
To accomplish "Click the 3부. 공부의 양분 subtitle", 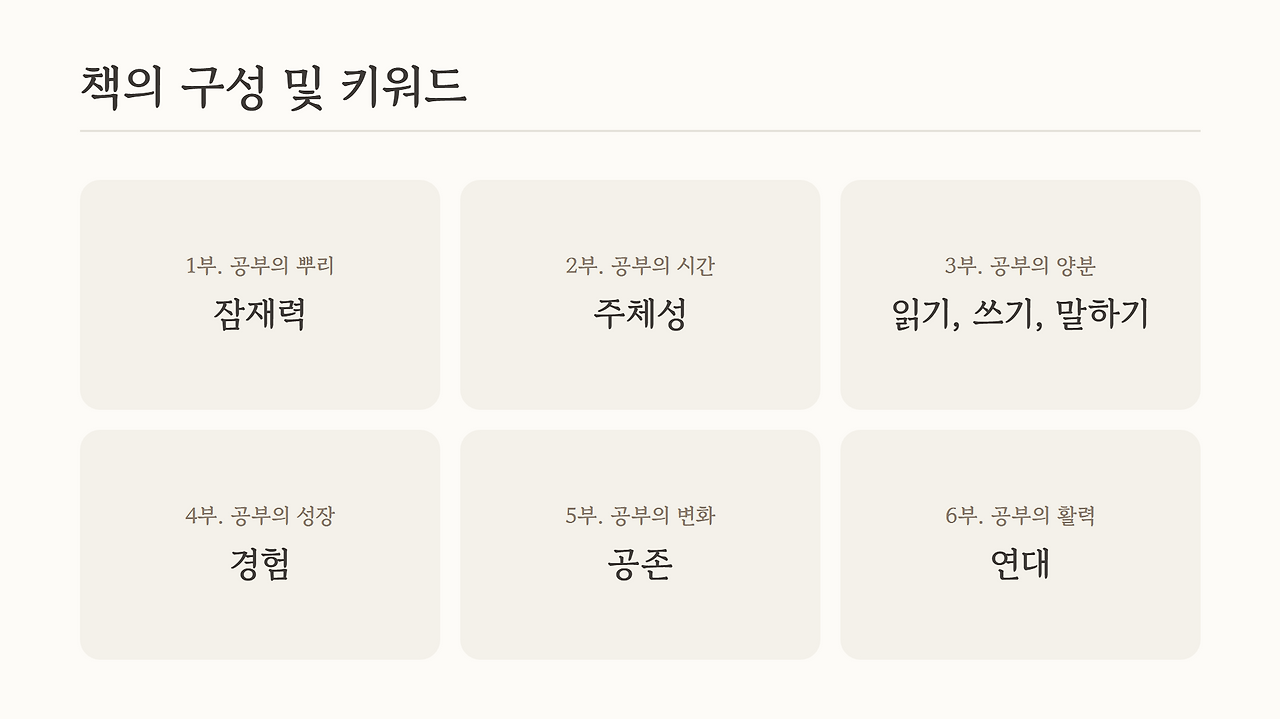I will (1020, 266).
